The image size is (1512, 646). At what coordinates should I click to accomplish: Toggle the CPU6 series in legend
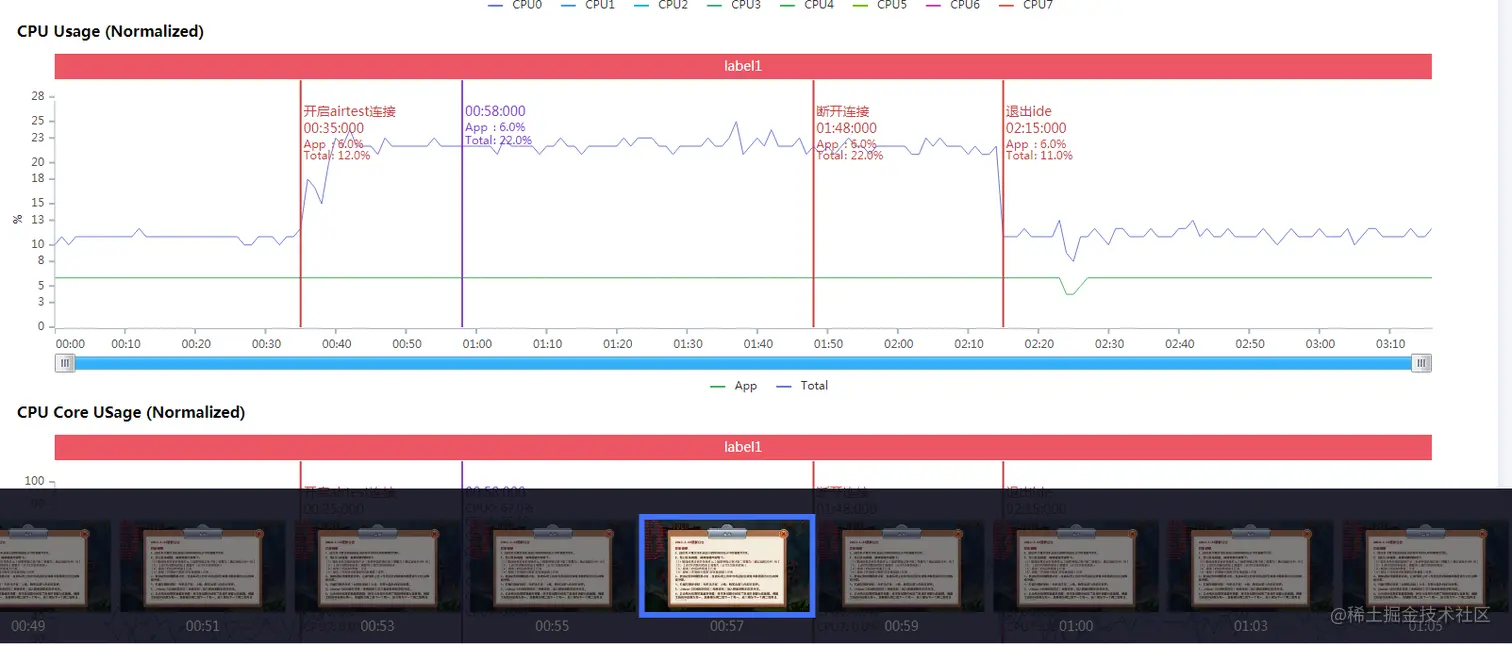pos(952,5)
